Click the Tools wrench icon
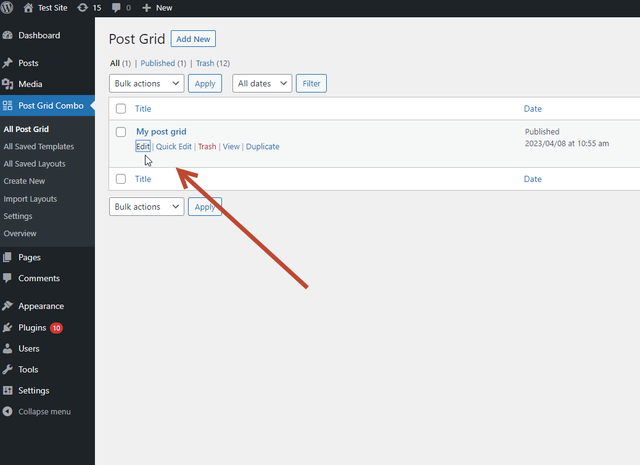Image resolution: width=640 pixels, height=465 pixels. (x=7, y=369)
